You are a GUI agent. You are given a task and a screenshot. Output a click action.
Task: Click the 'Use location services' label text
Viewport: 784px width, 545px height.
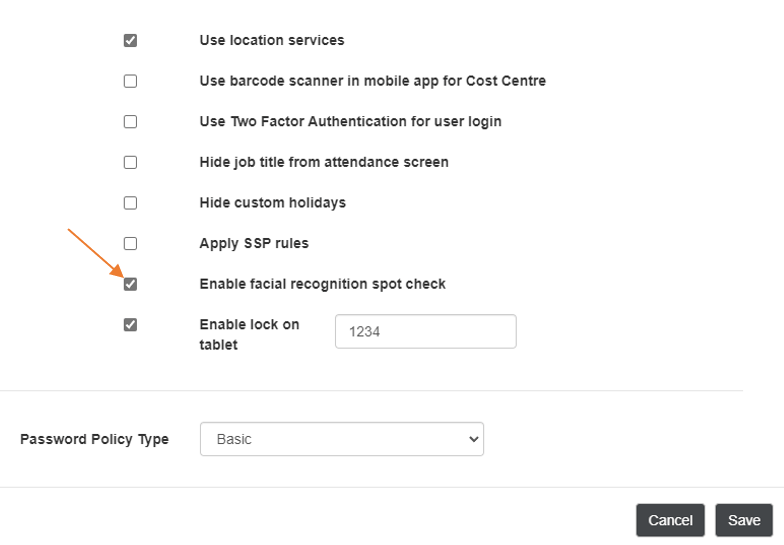pos(272,41)
